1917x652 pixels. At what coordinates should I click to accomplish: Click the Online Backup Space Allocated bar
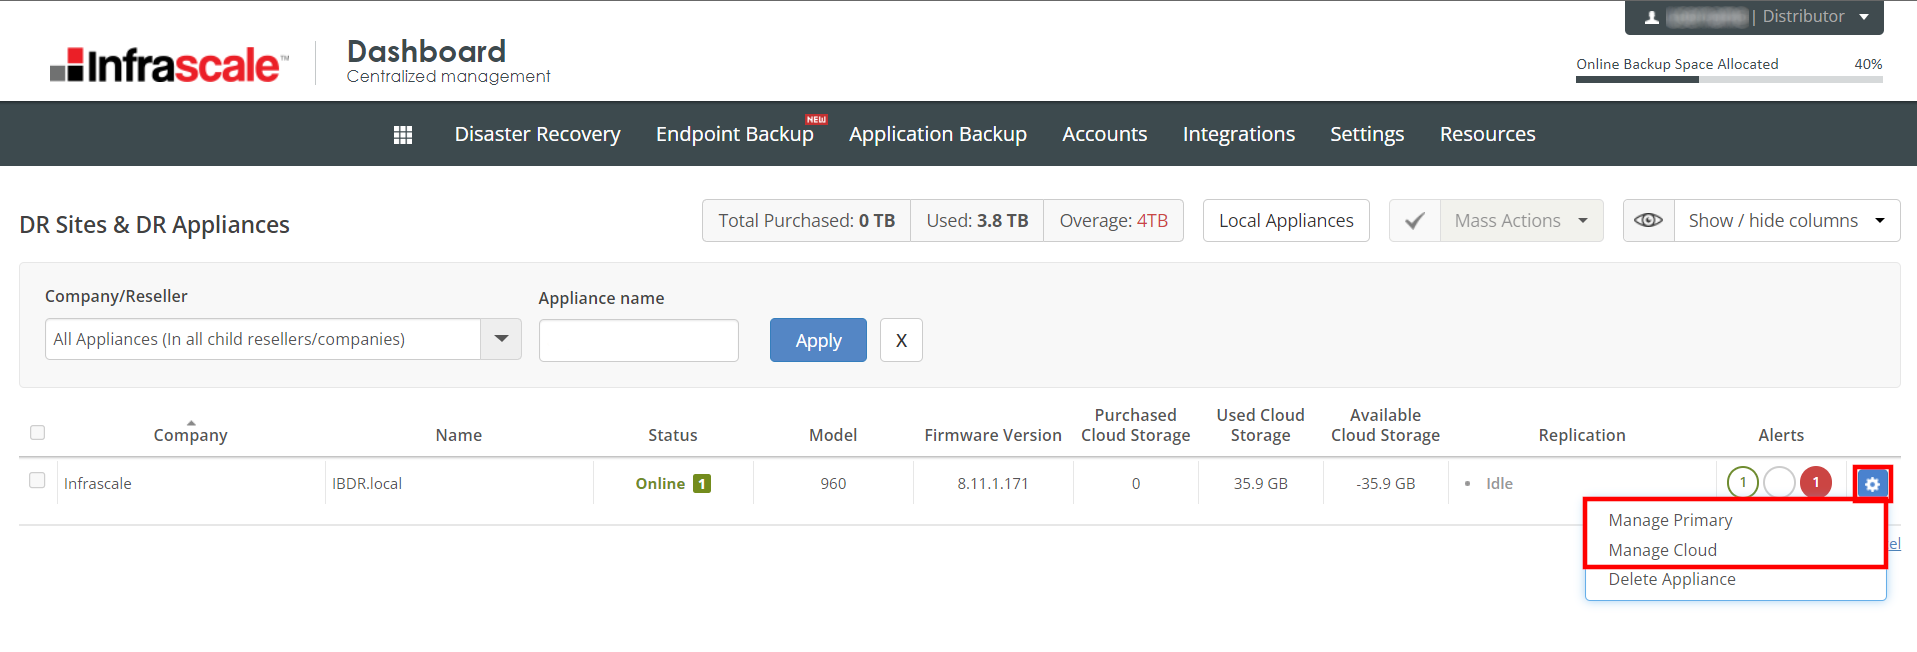1729,80
